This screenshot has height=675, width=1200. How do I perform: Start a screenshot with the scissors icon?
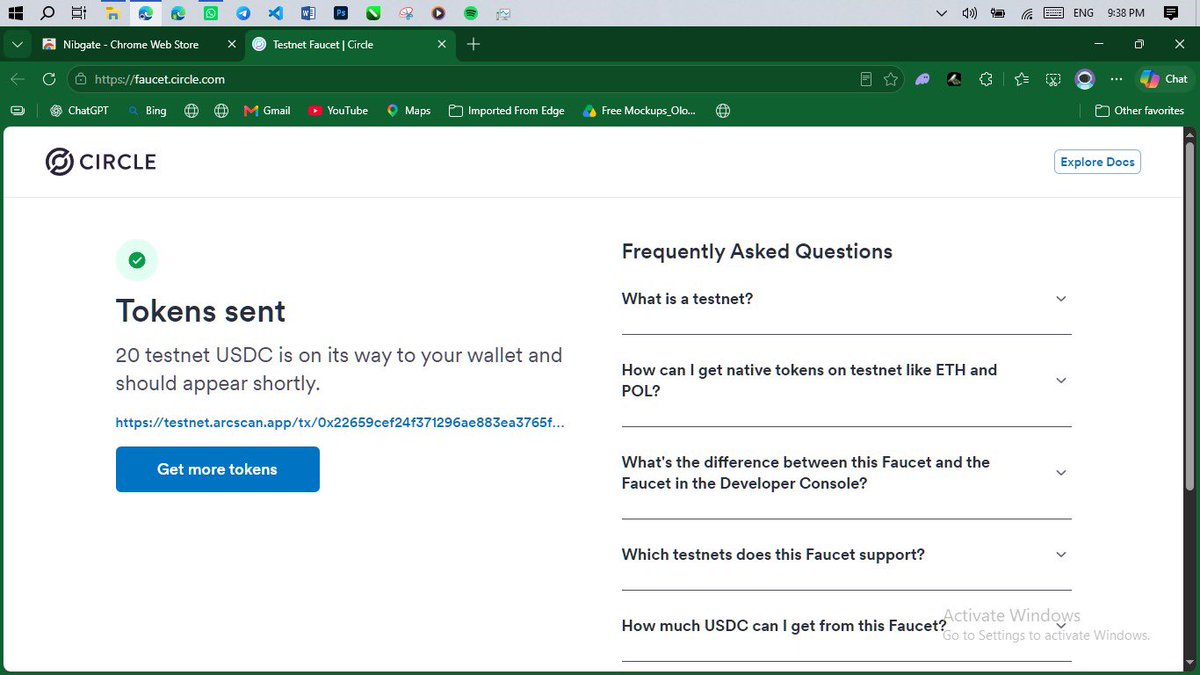point(1053,79)
